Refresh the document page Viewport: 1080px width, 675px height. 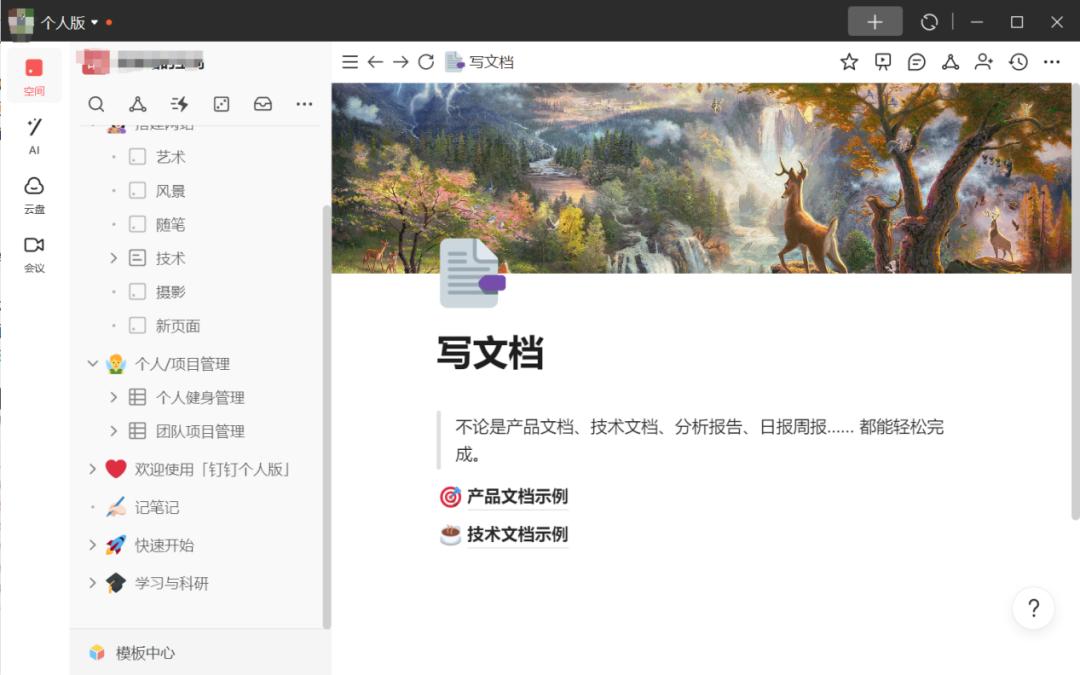click(x=426, y=62)
